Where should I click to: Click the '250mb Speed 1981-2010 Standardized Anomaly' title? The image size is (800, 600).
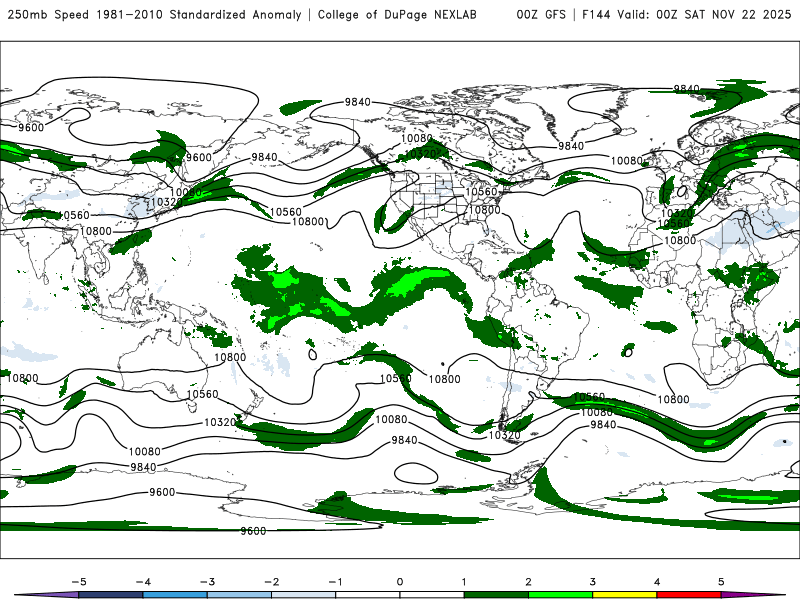155,14
